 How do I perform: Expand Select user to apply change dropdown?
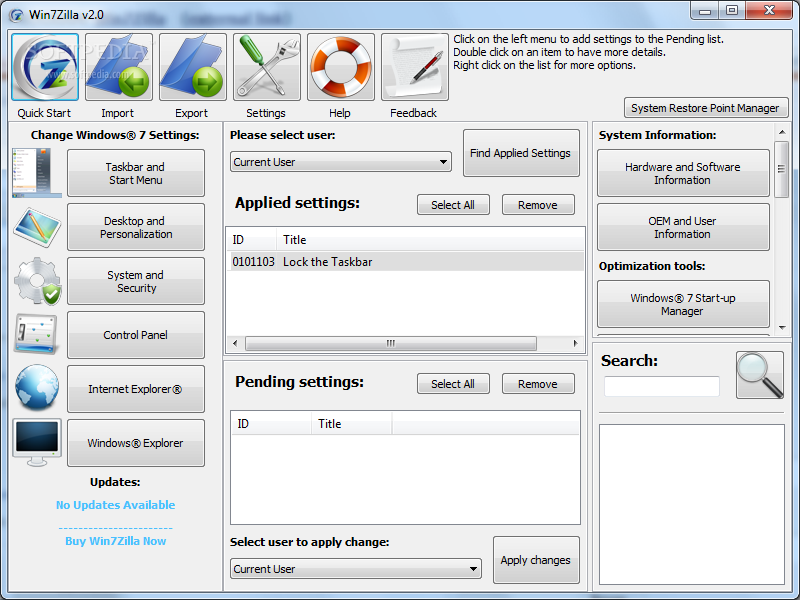356,568
